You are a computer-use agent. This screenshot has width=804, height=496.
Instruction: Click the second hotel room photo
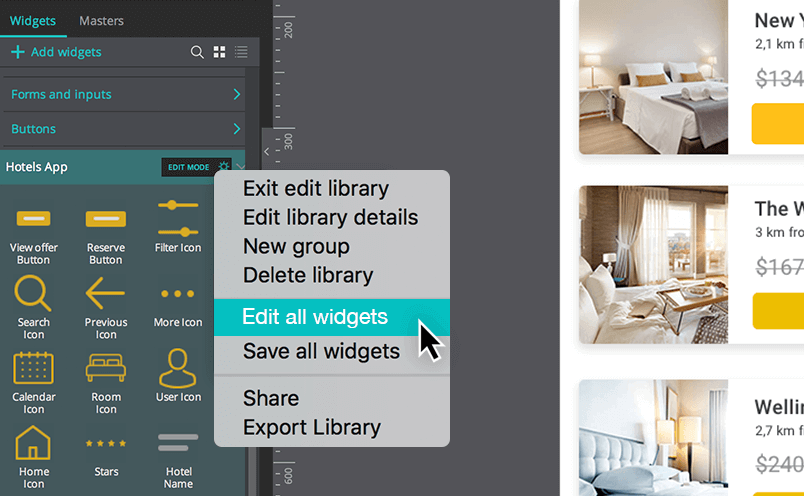pos(653,265)
